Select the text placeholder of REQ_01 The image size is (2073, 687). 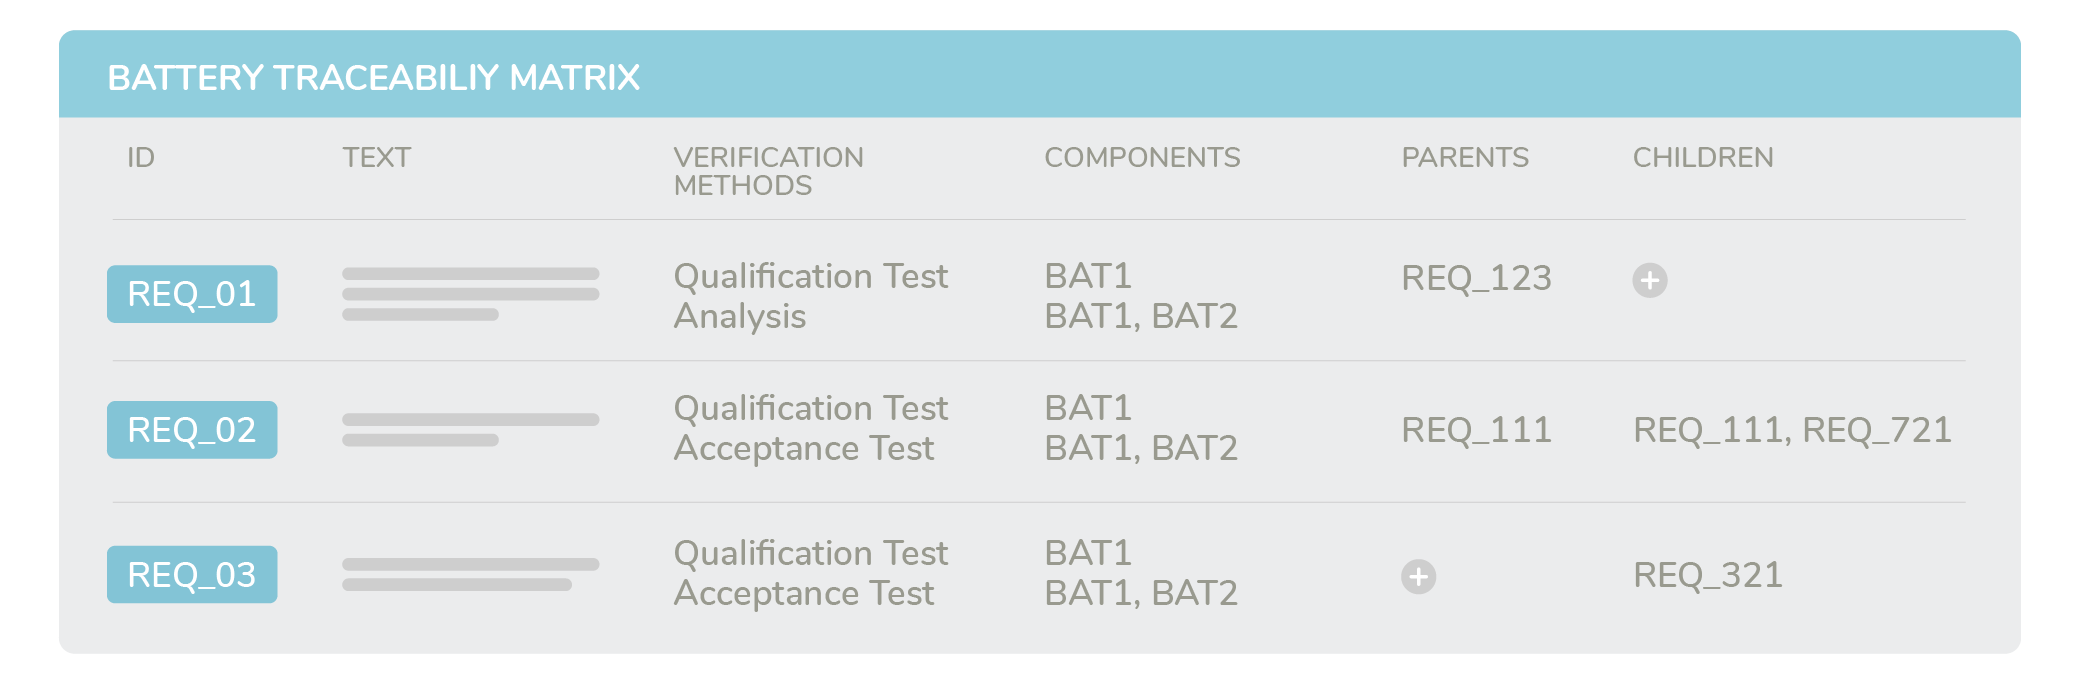tap(470, 294)
